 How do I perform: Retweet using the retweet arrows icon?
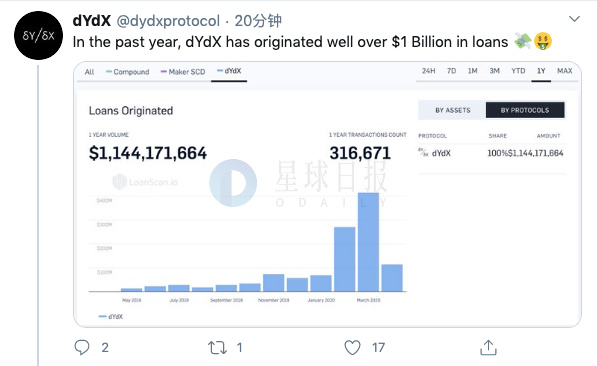[x=217, y=348]
